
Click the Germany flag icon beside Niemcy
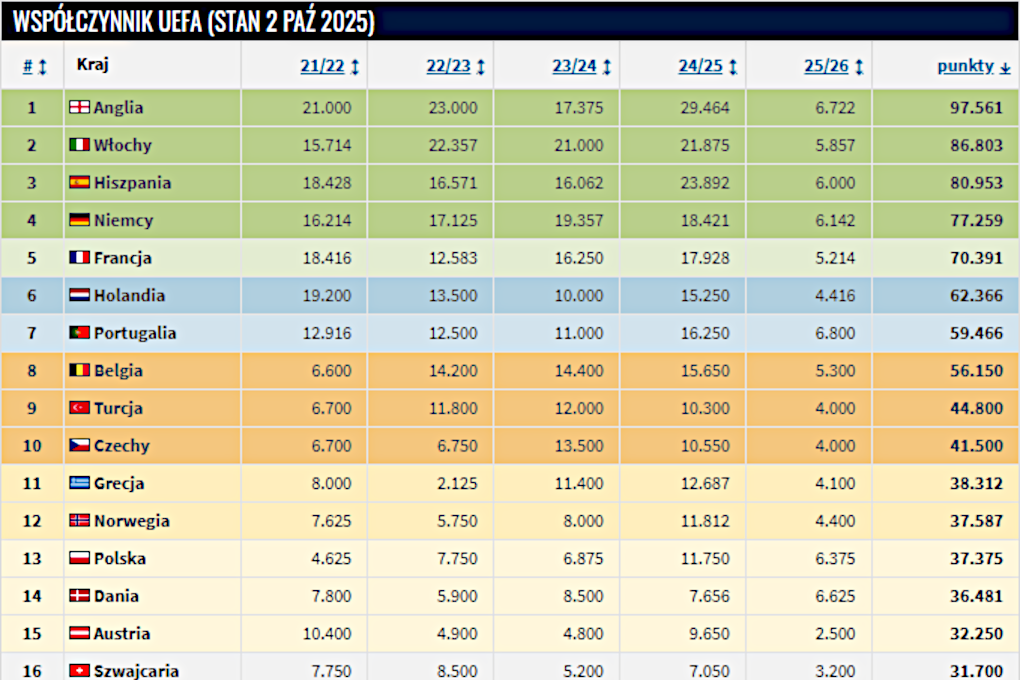tap(79, 220)
